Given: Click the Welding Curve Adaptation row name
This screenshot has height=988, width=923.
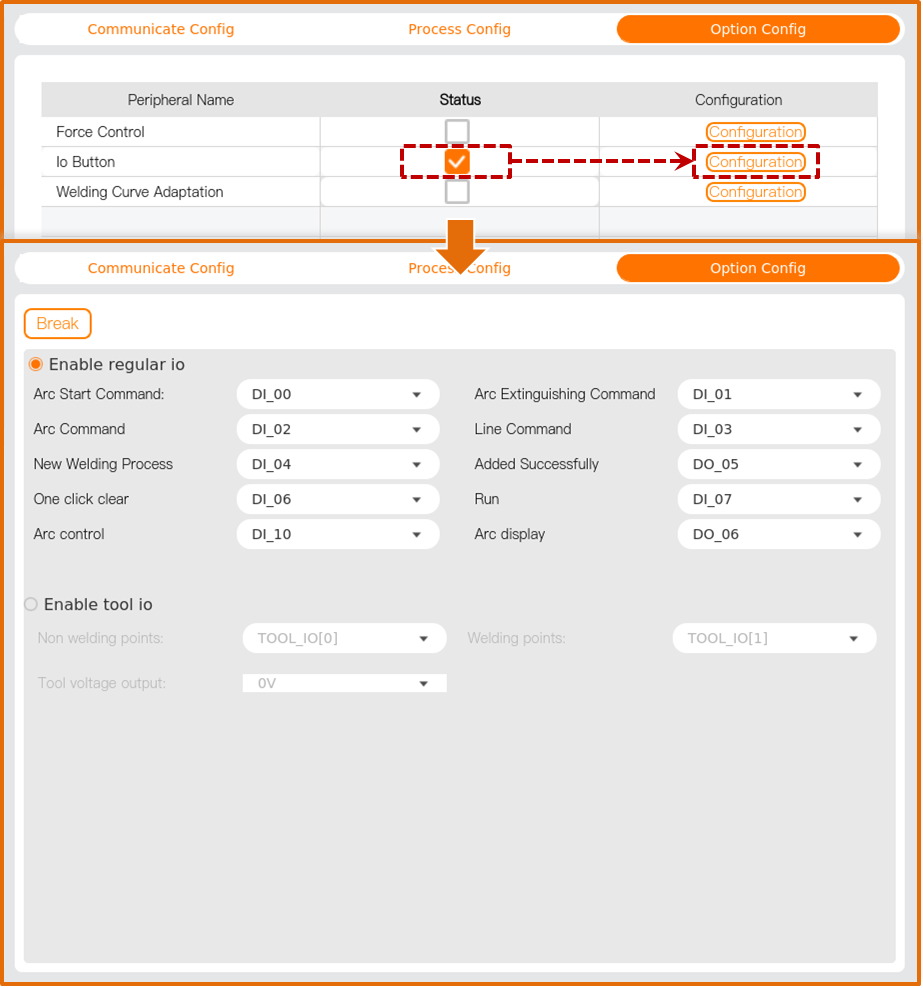Looking at the screenshot, I should pyautogui.click(x=140, y=192).
